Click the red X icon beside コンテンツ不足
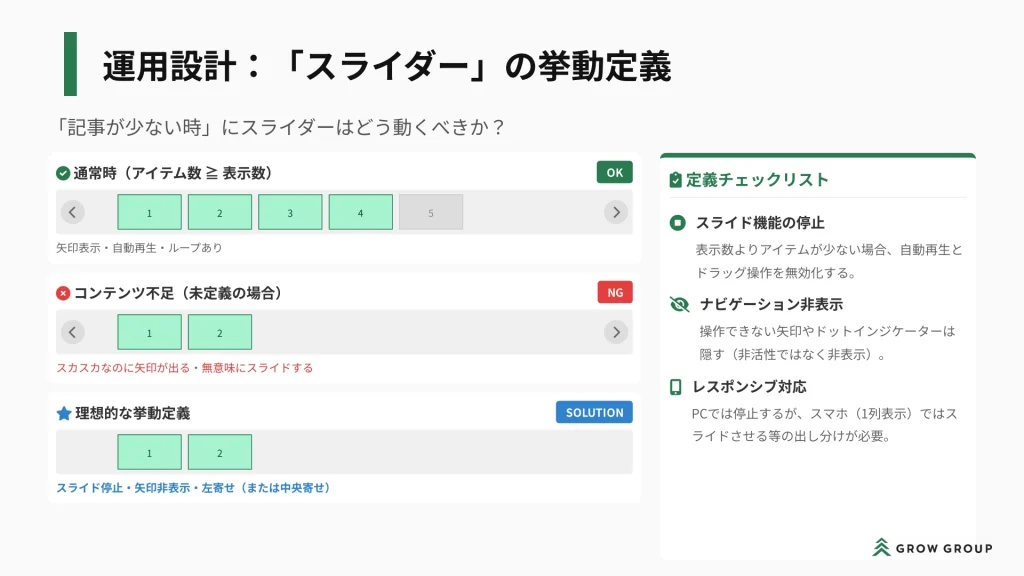The width and height of the screenshot is (1024, 576). 63,293
